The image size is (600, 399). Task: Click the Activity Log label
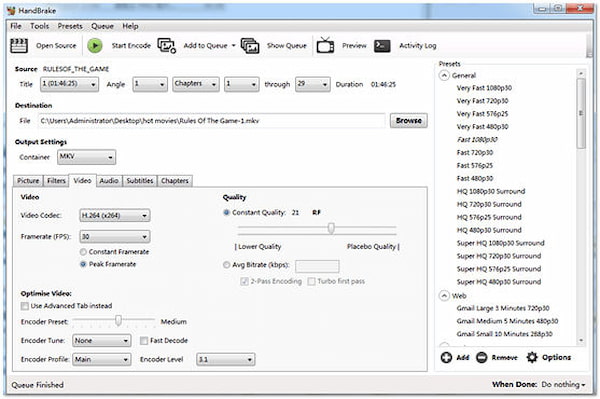coord(417,46)
